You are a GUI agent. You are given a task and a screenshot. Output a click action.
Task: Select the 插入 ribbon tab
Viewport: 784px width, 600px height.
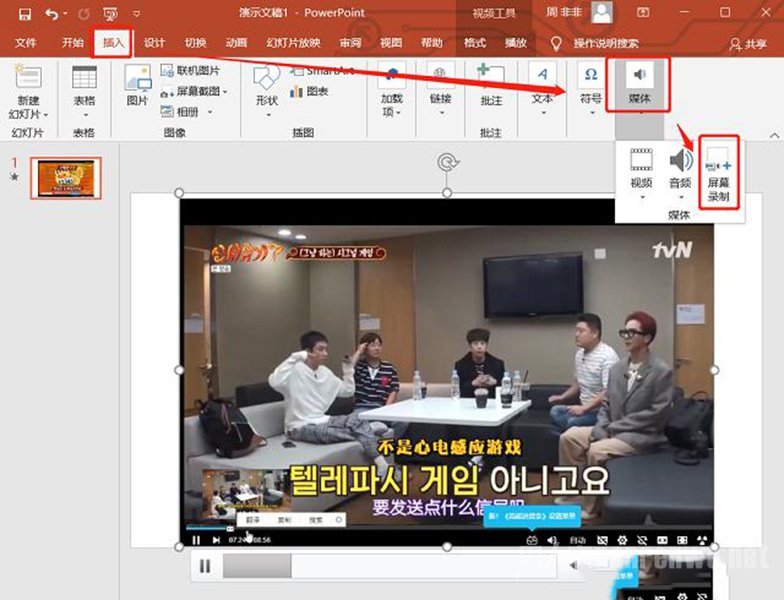(x=113, y=43)
